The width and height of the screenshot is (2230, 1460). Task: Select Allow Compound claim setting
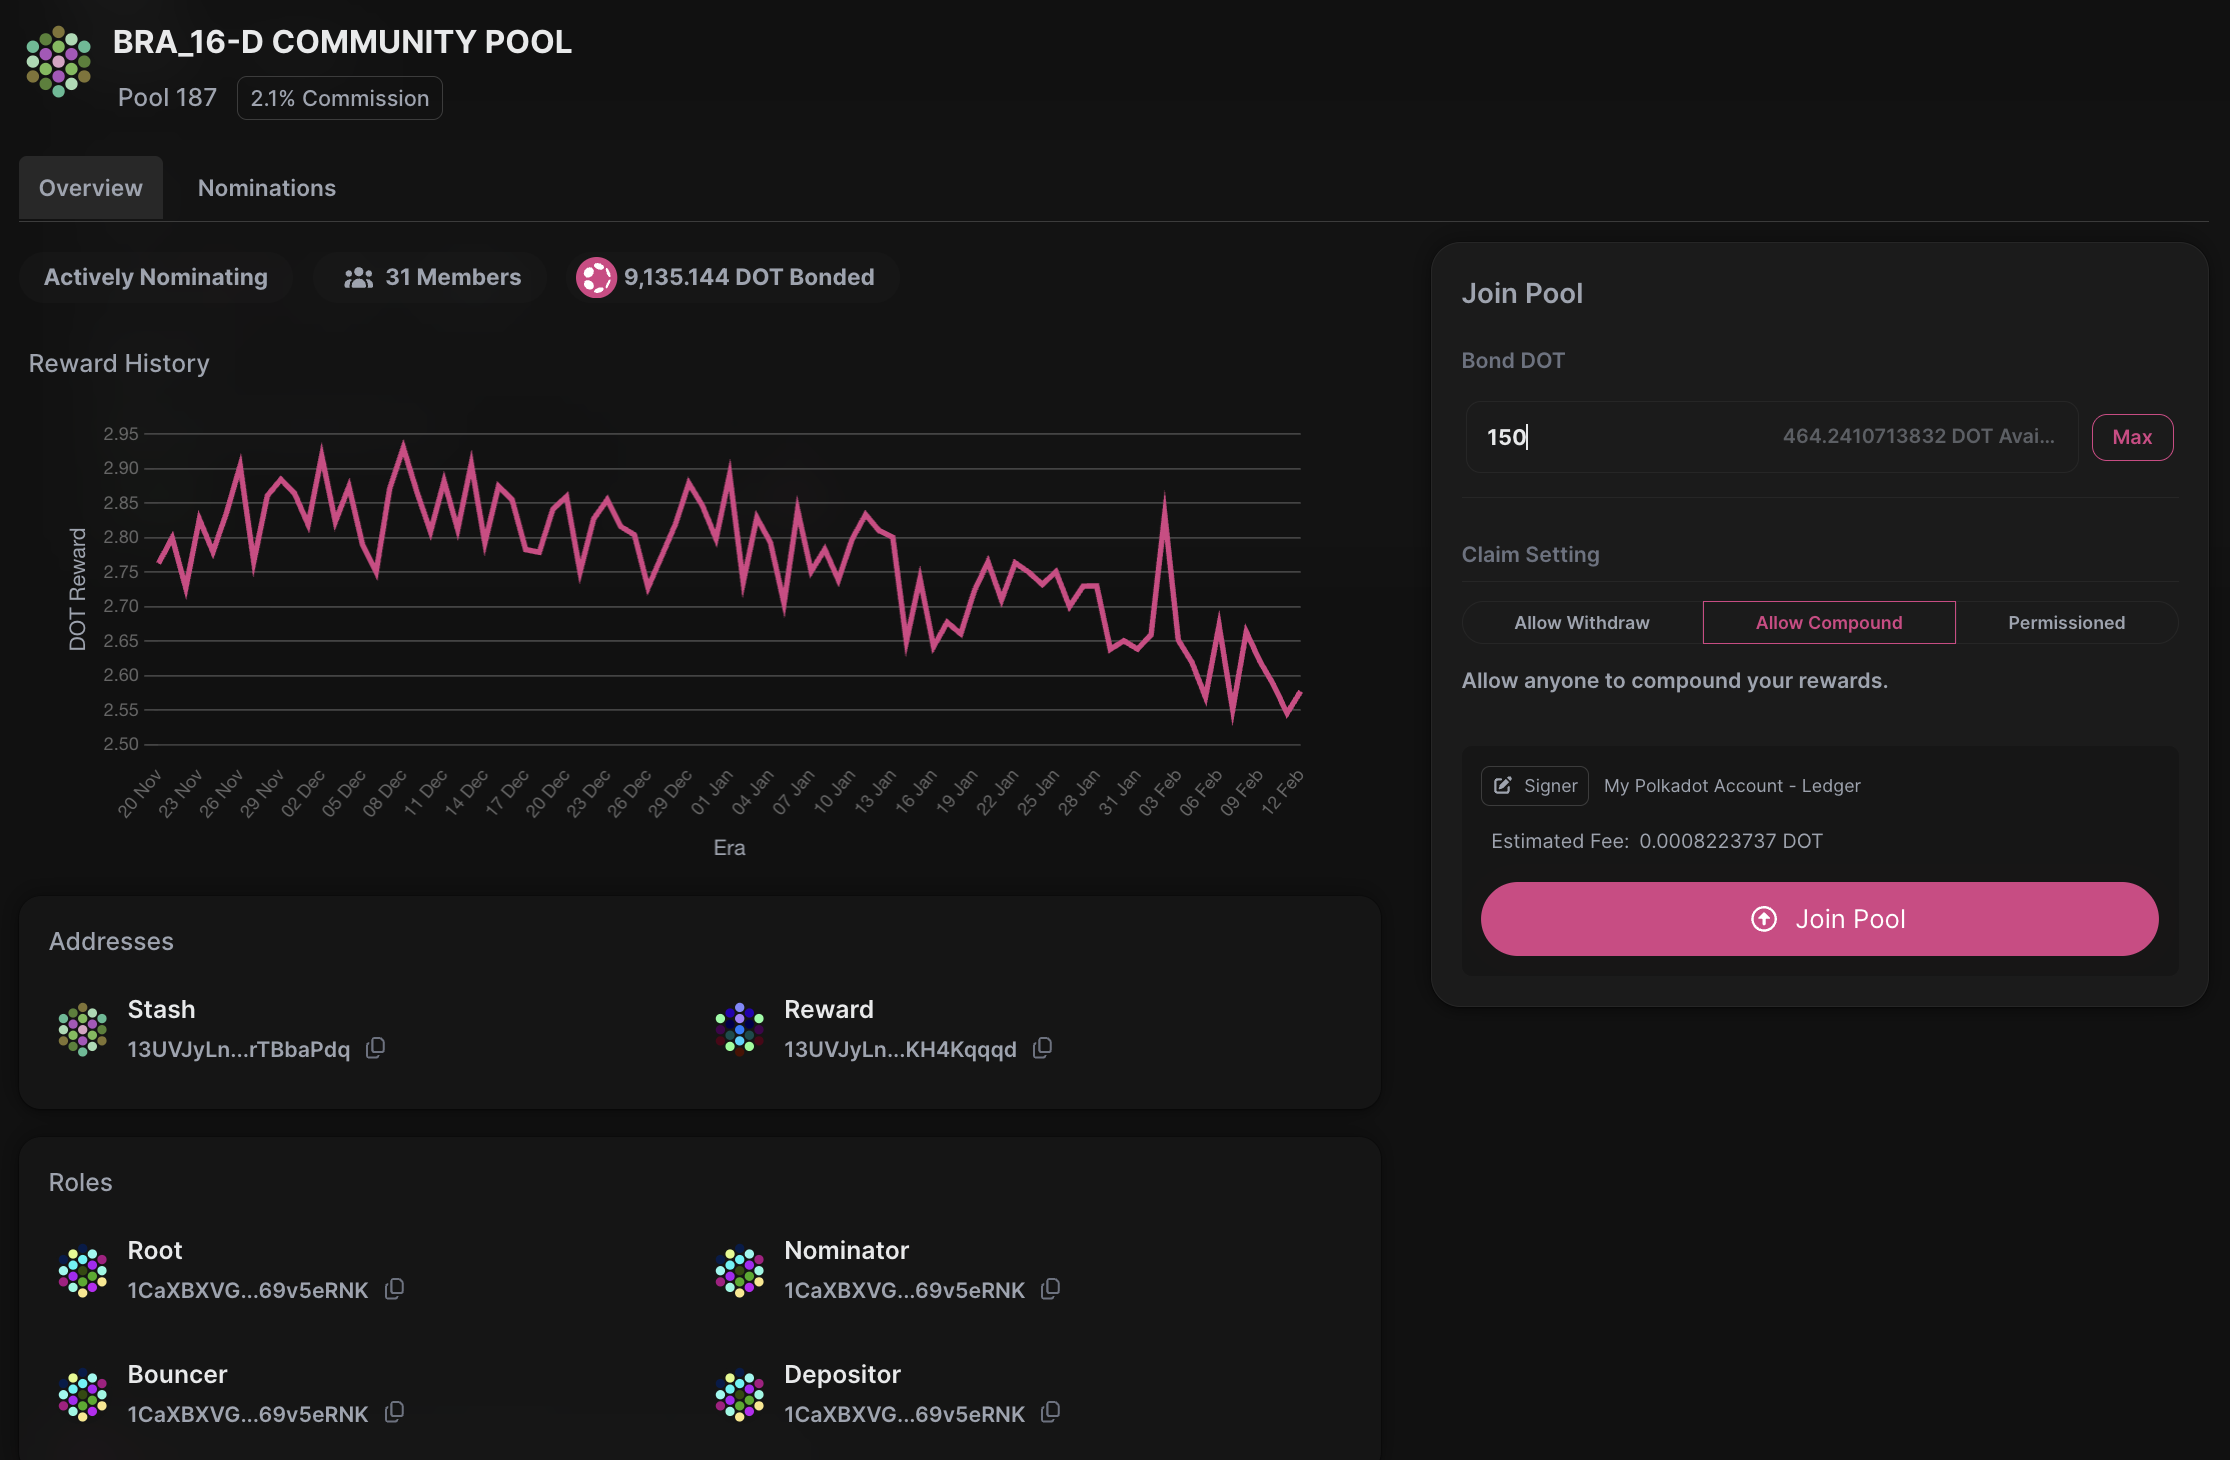coord(1828,623)
